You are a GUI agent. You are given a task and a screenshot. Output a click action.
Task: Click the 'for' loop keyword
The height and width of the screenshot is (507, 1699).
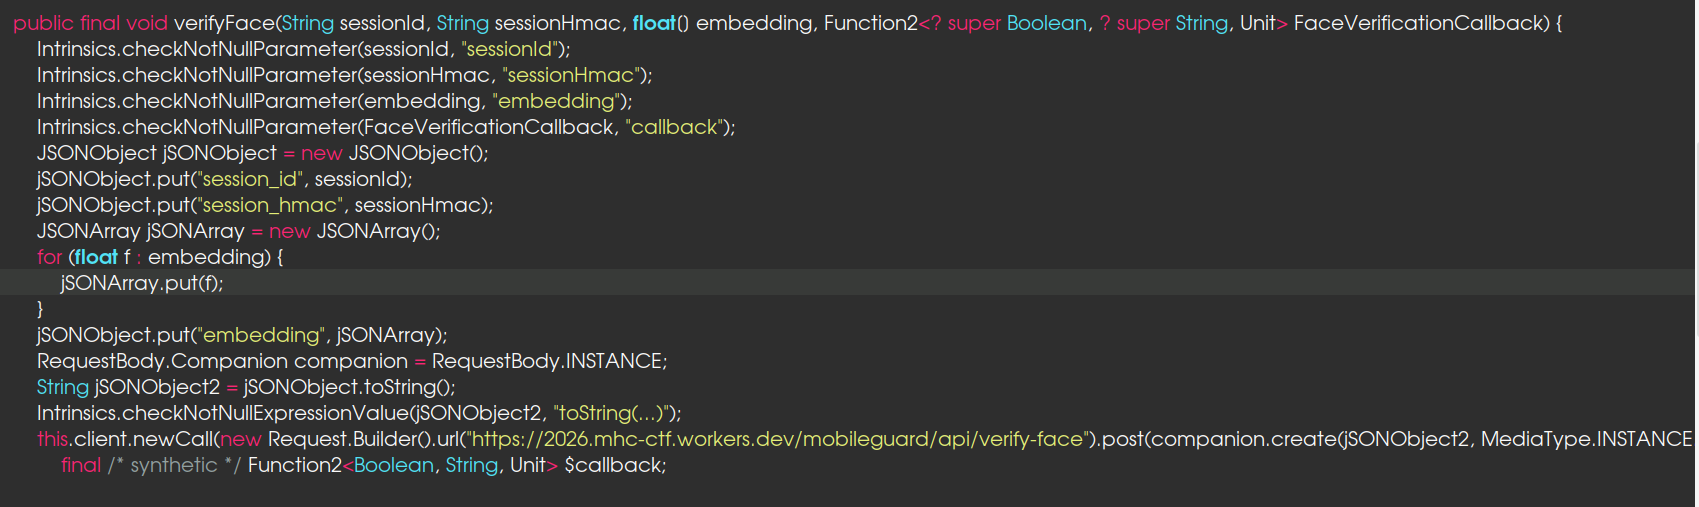point(49,257)
